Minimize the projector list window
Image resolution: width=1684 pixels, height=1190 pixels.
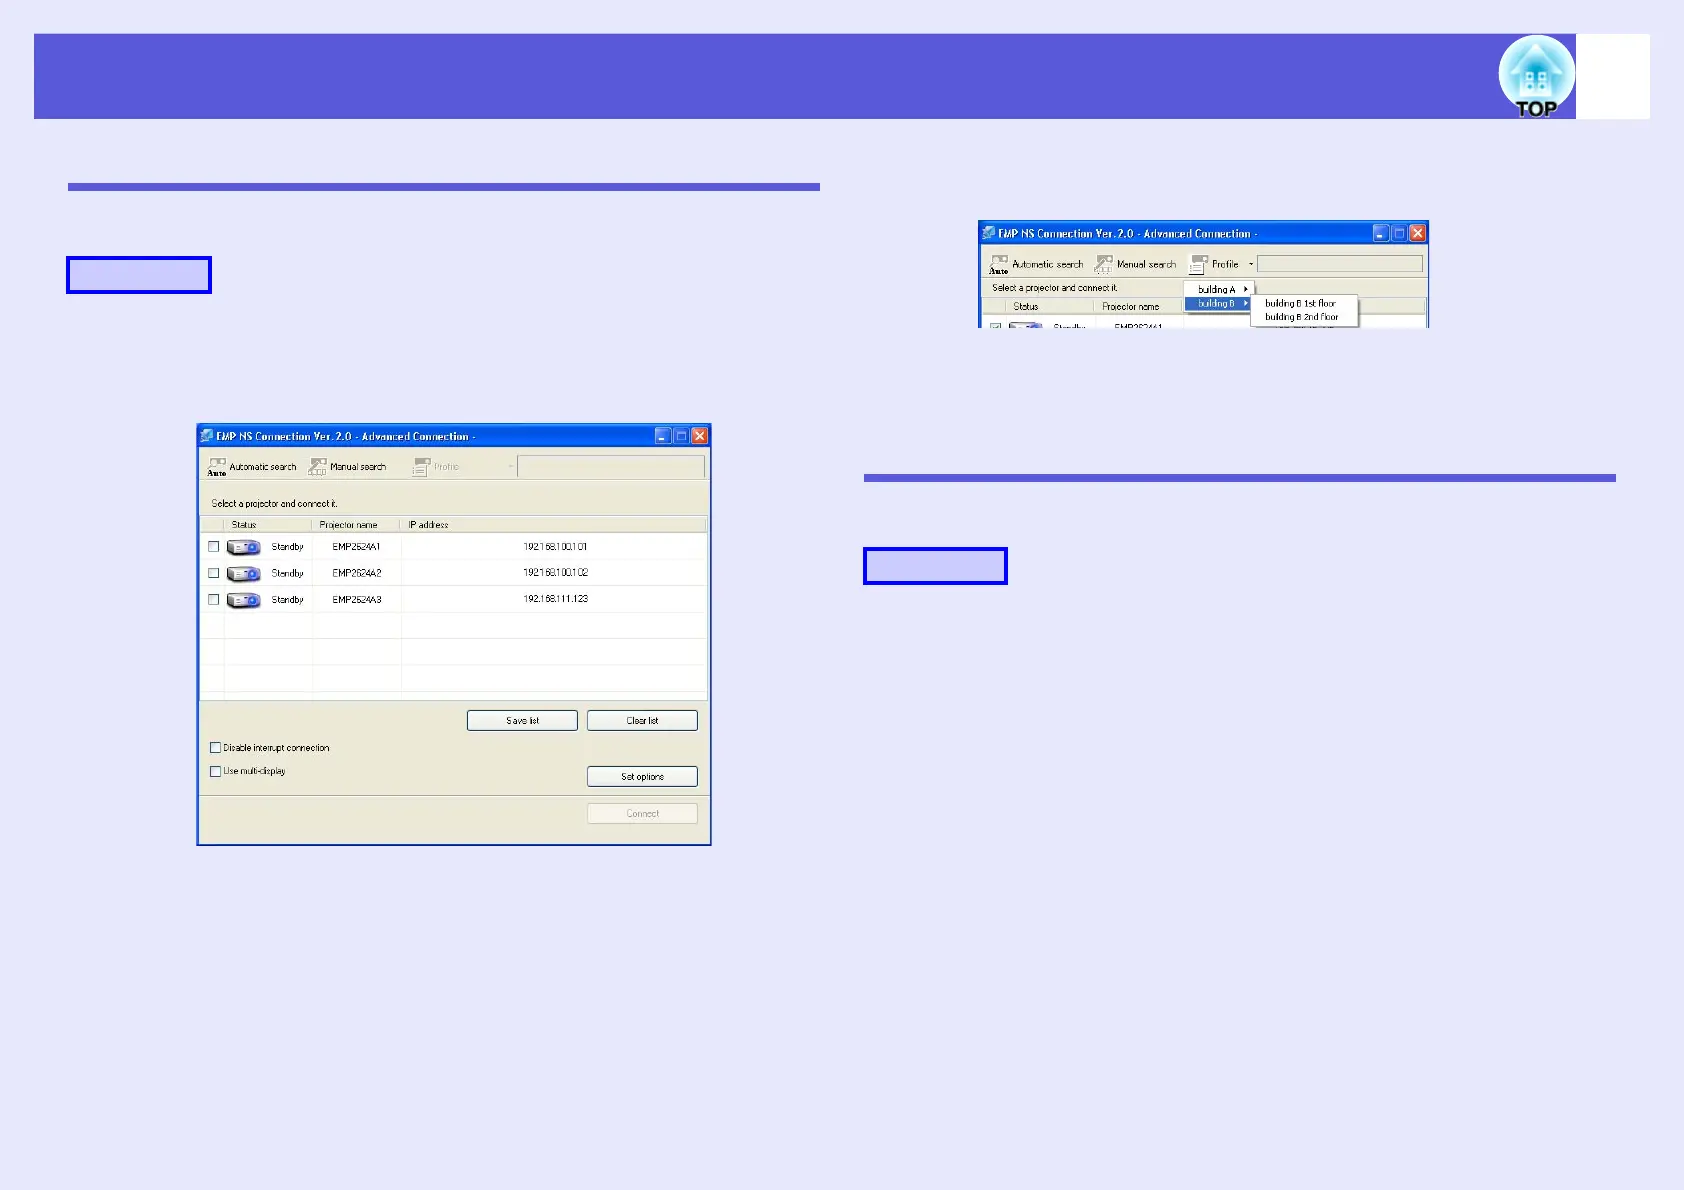pos(663,436)
